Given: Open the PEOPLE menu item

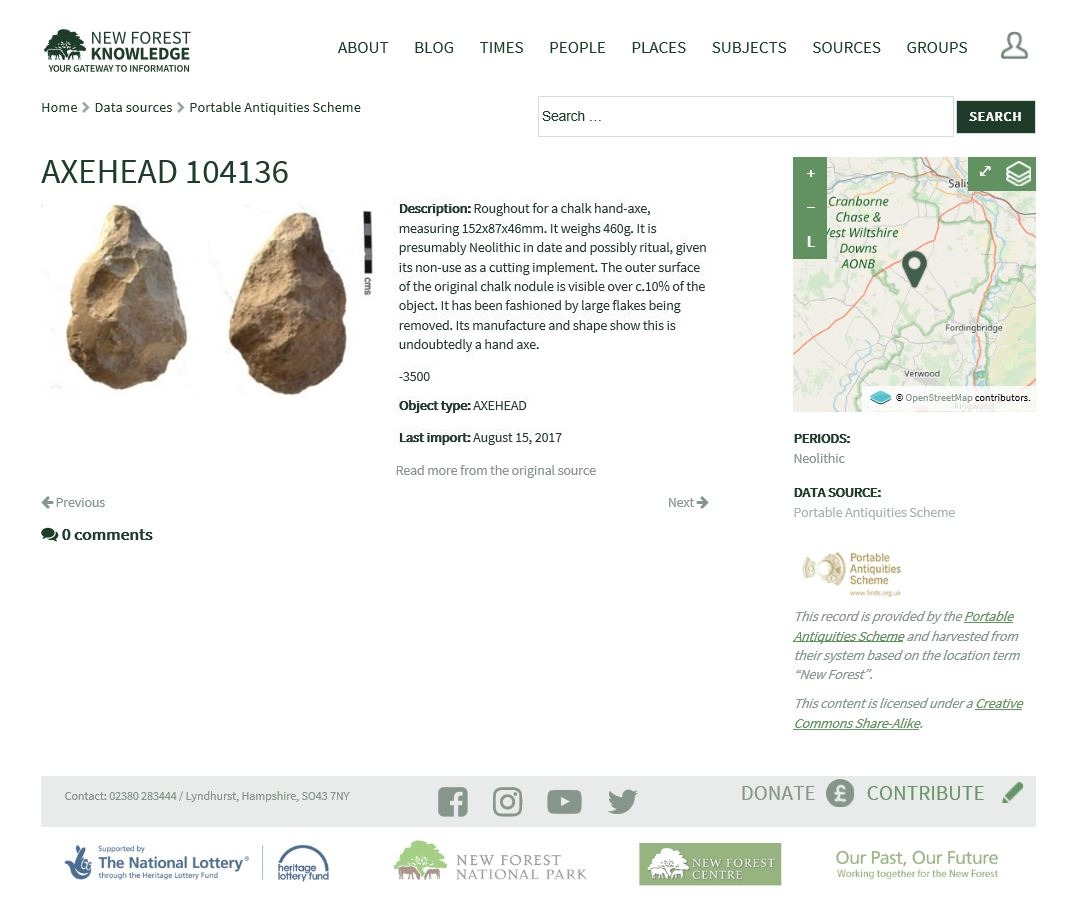Looking at the screenshot, I should coord(577,48).
